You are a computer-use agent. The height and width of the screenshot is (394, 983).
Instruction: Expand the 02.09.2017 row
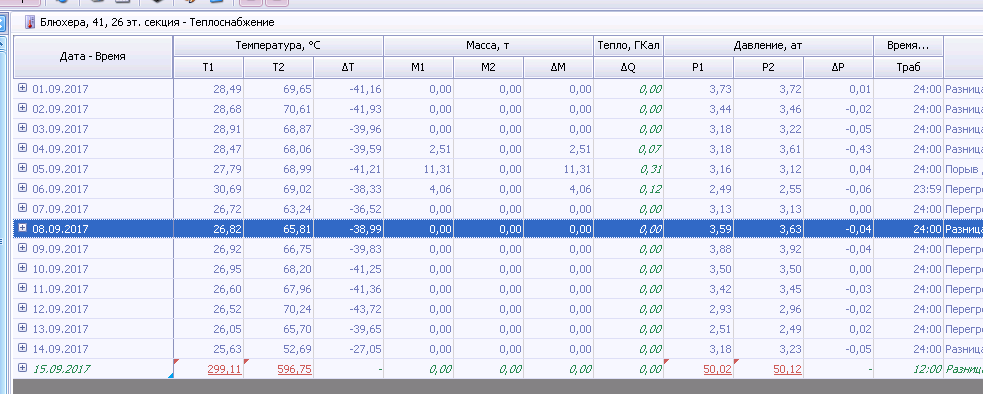click(23, 108)
